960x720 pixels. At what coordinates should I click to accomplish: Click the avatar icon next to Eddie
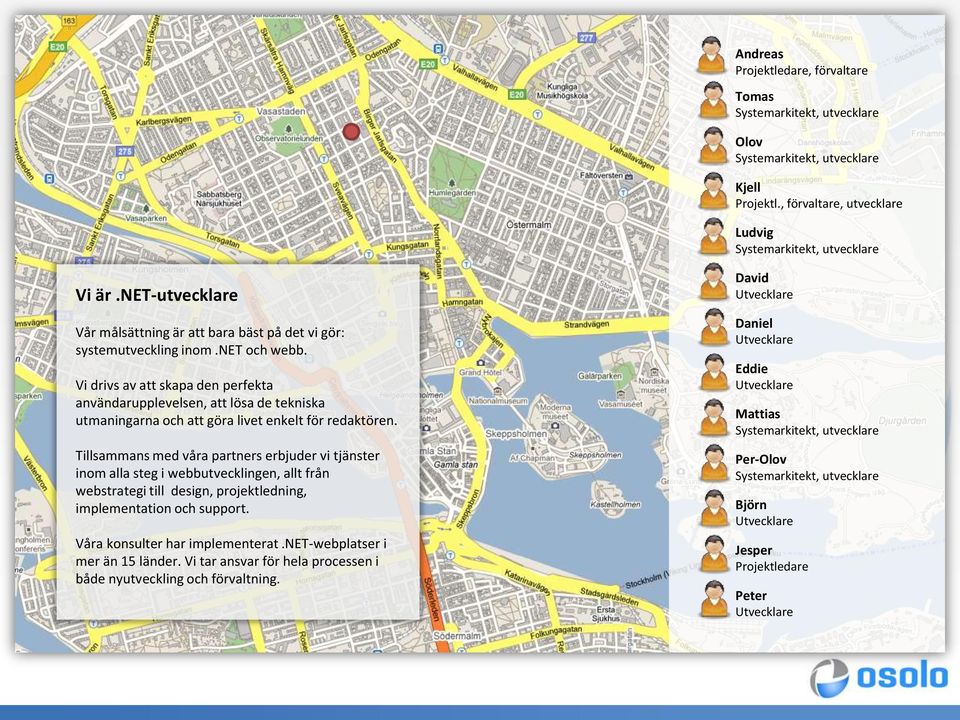point(713,372)
